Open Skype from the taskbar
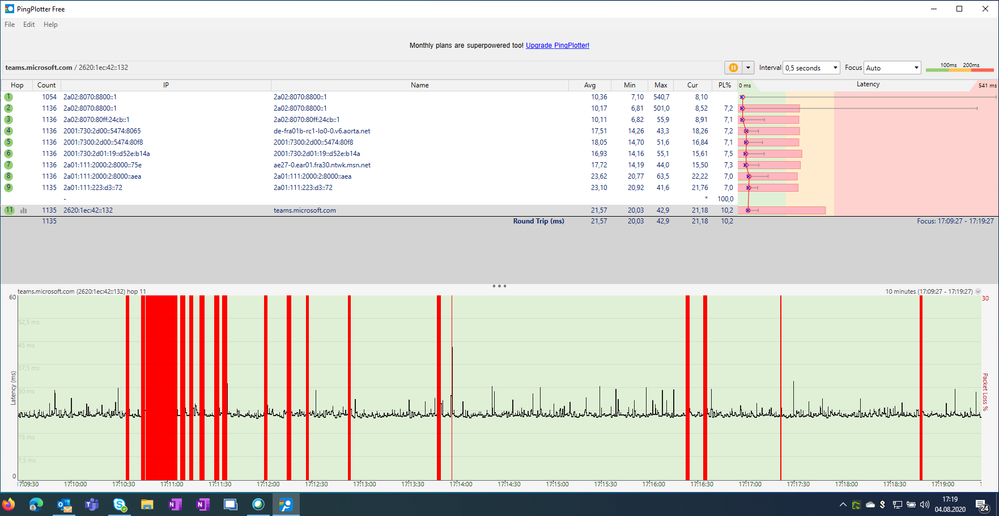 (120, 504)
